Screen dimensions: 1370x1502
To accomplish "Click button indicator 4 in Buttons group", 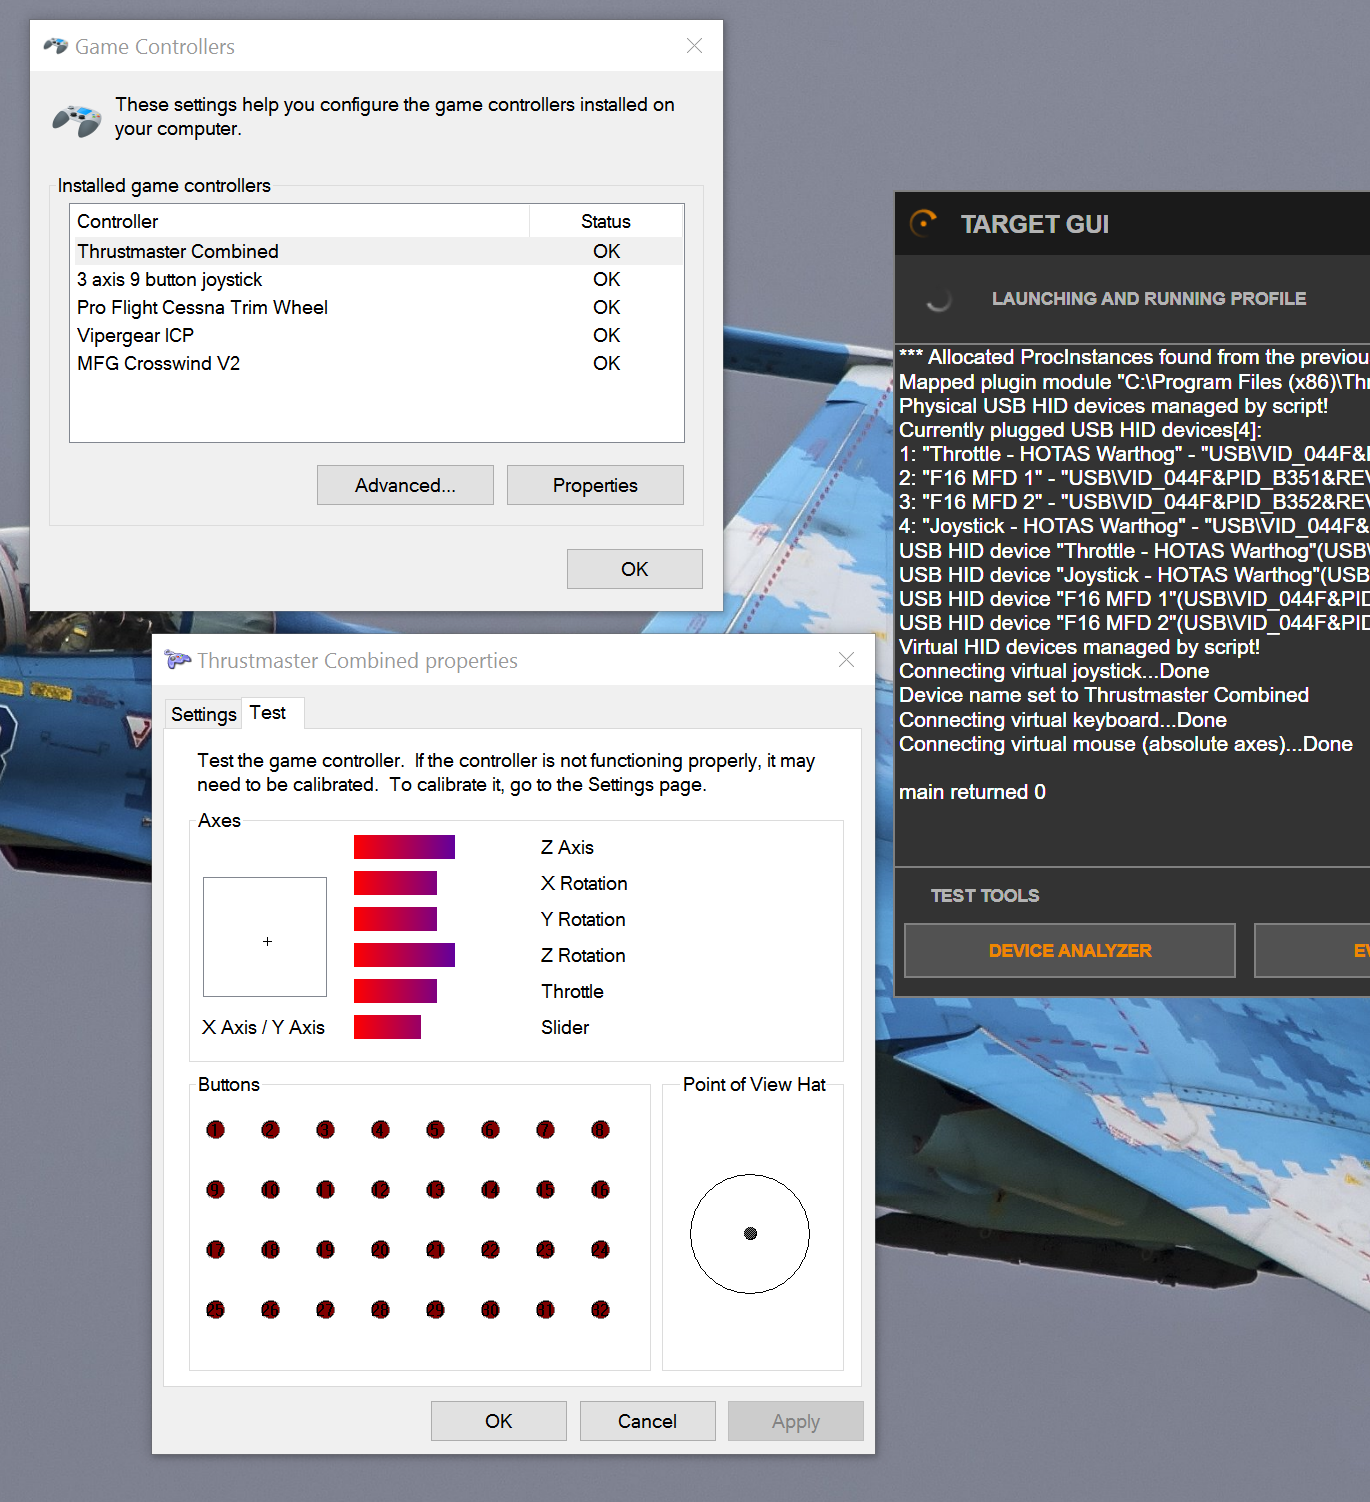I will pos(380,1130).
